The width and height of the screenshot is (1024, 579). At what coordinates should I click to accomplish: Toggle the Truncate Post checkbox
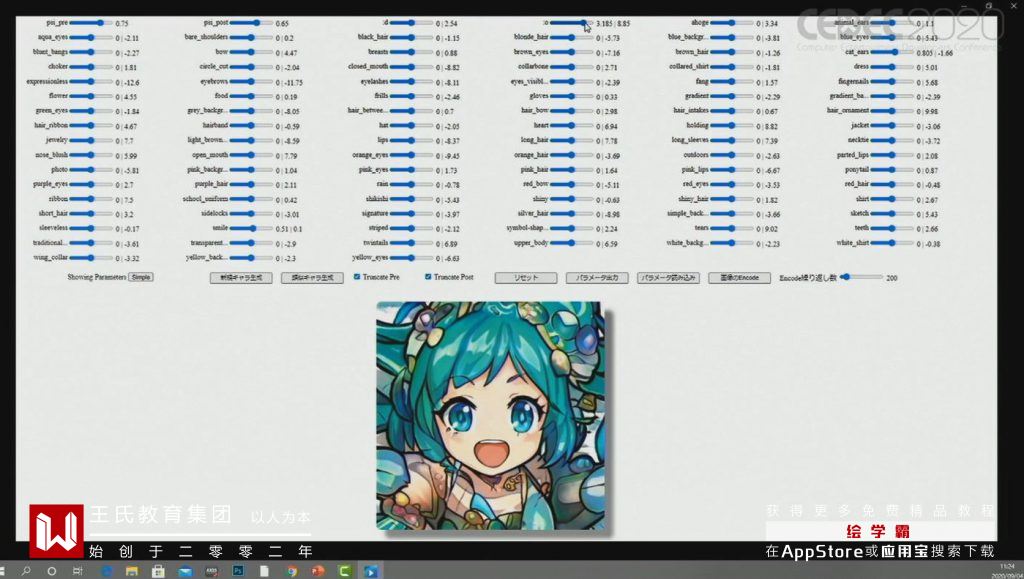(428, 277)
